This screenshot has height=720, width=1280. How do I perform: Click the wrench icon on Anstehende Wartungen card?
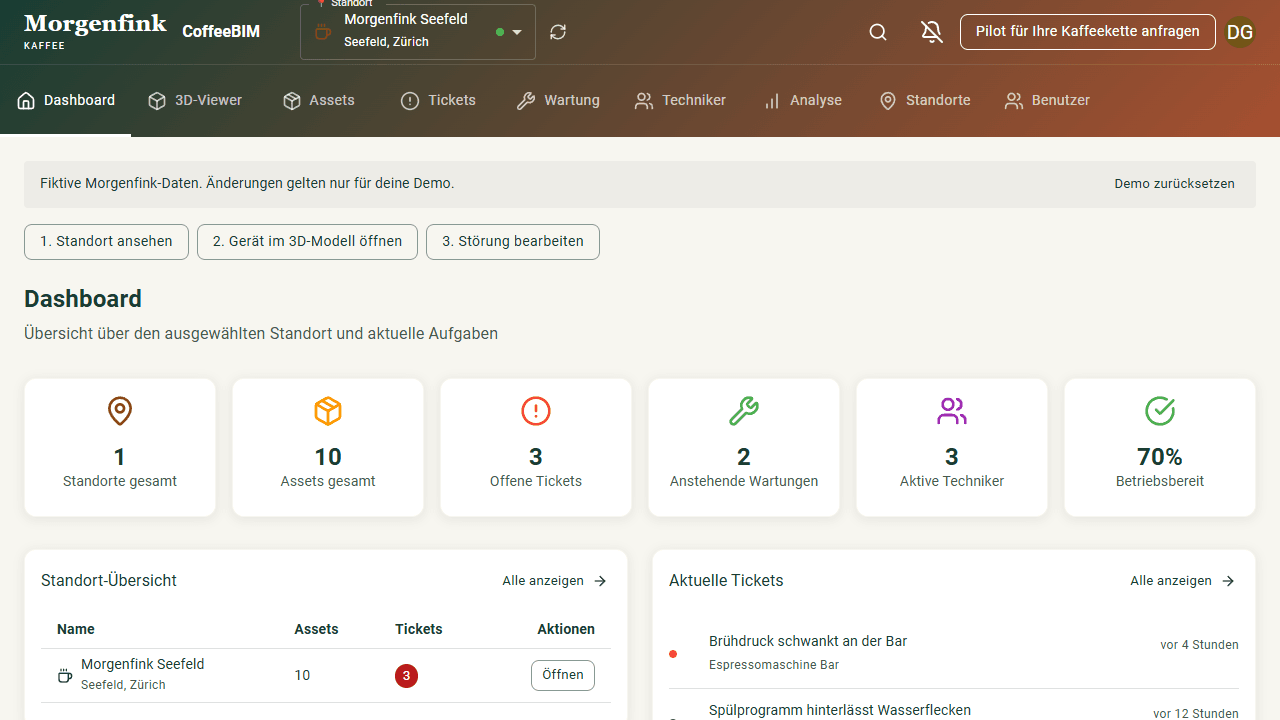click(x=744, y=411)
